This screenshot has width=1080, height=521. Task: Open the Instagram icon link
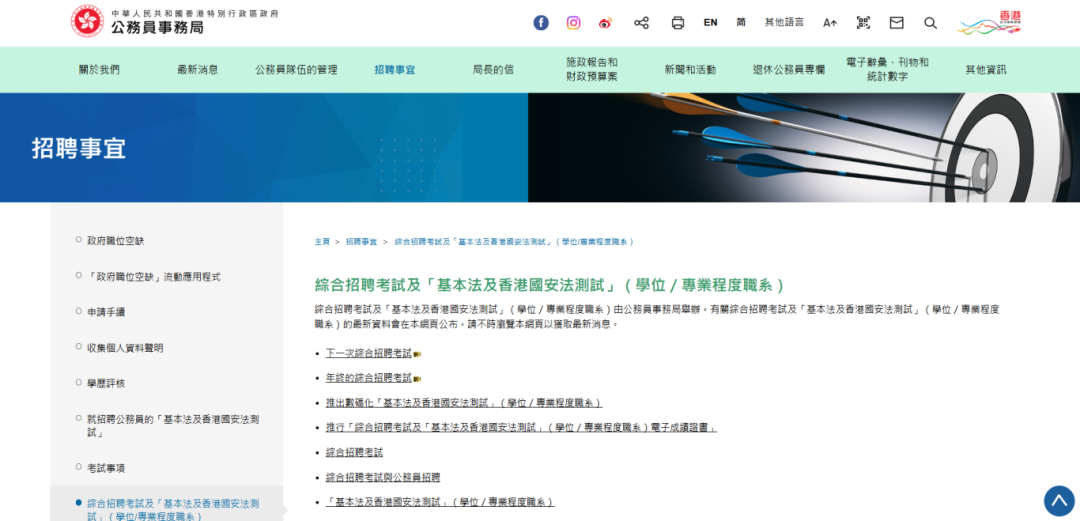pos(573,22)
